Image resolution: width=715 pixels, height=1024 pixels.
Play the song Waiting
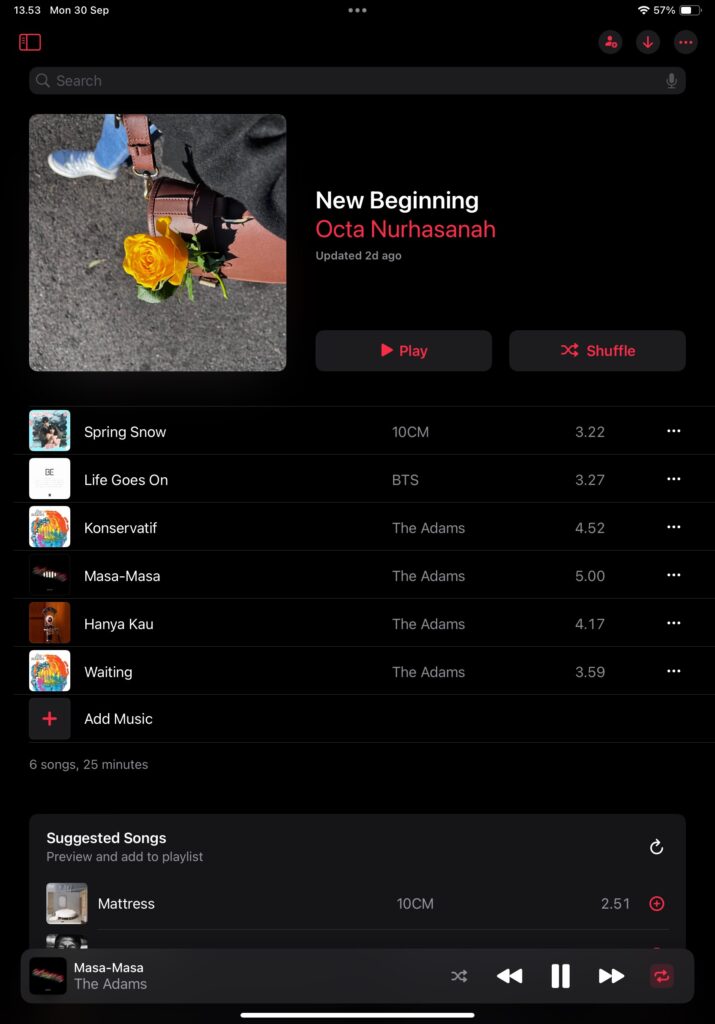108,672
